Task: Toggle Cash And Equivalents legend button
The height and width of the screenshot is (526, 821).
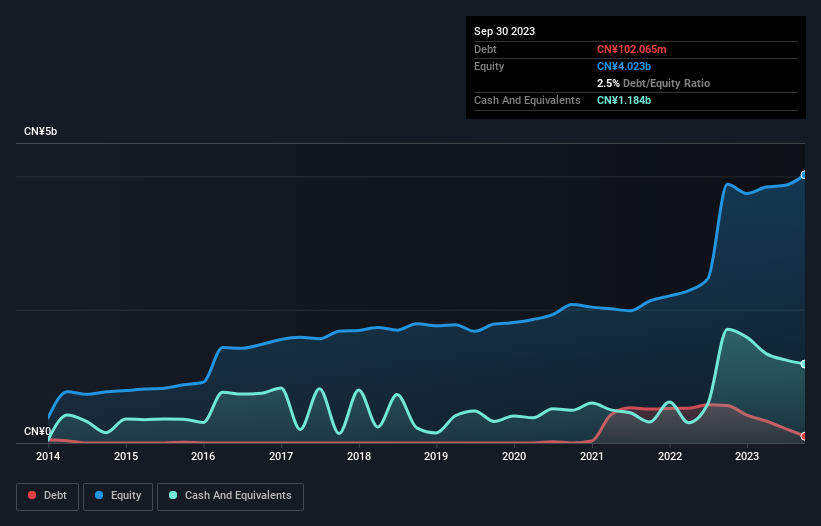Action: click(x=230, y=496)
